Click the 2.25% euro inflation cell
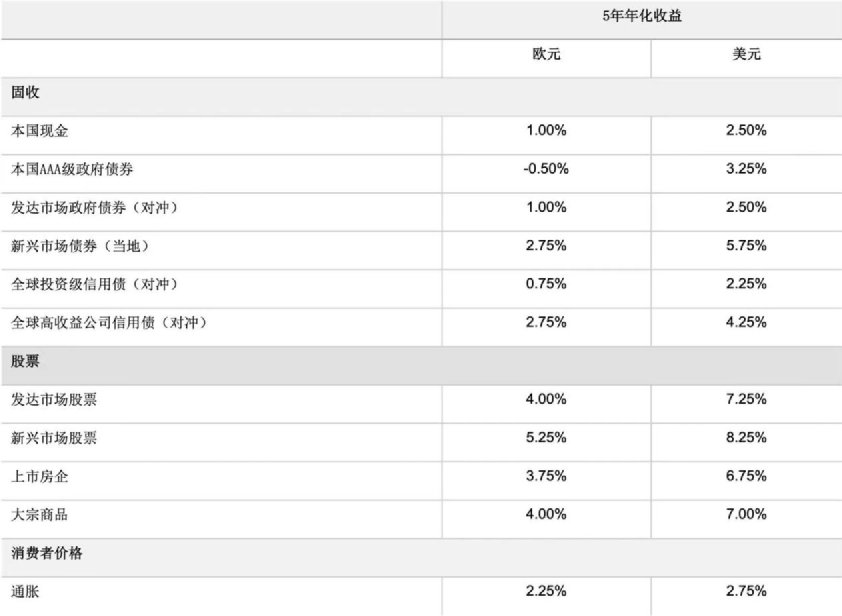The width and height of the screenshot is (842, 616). coord(546,592)
